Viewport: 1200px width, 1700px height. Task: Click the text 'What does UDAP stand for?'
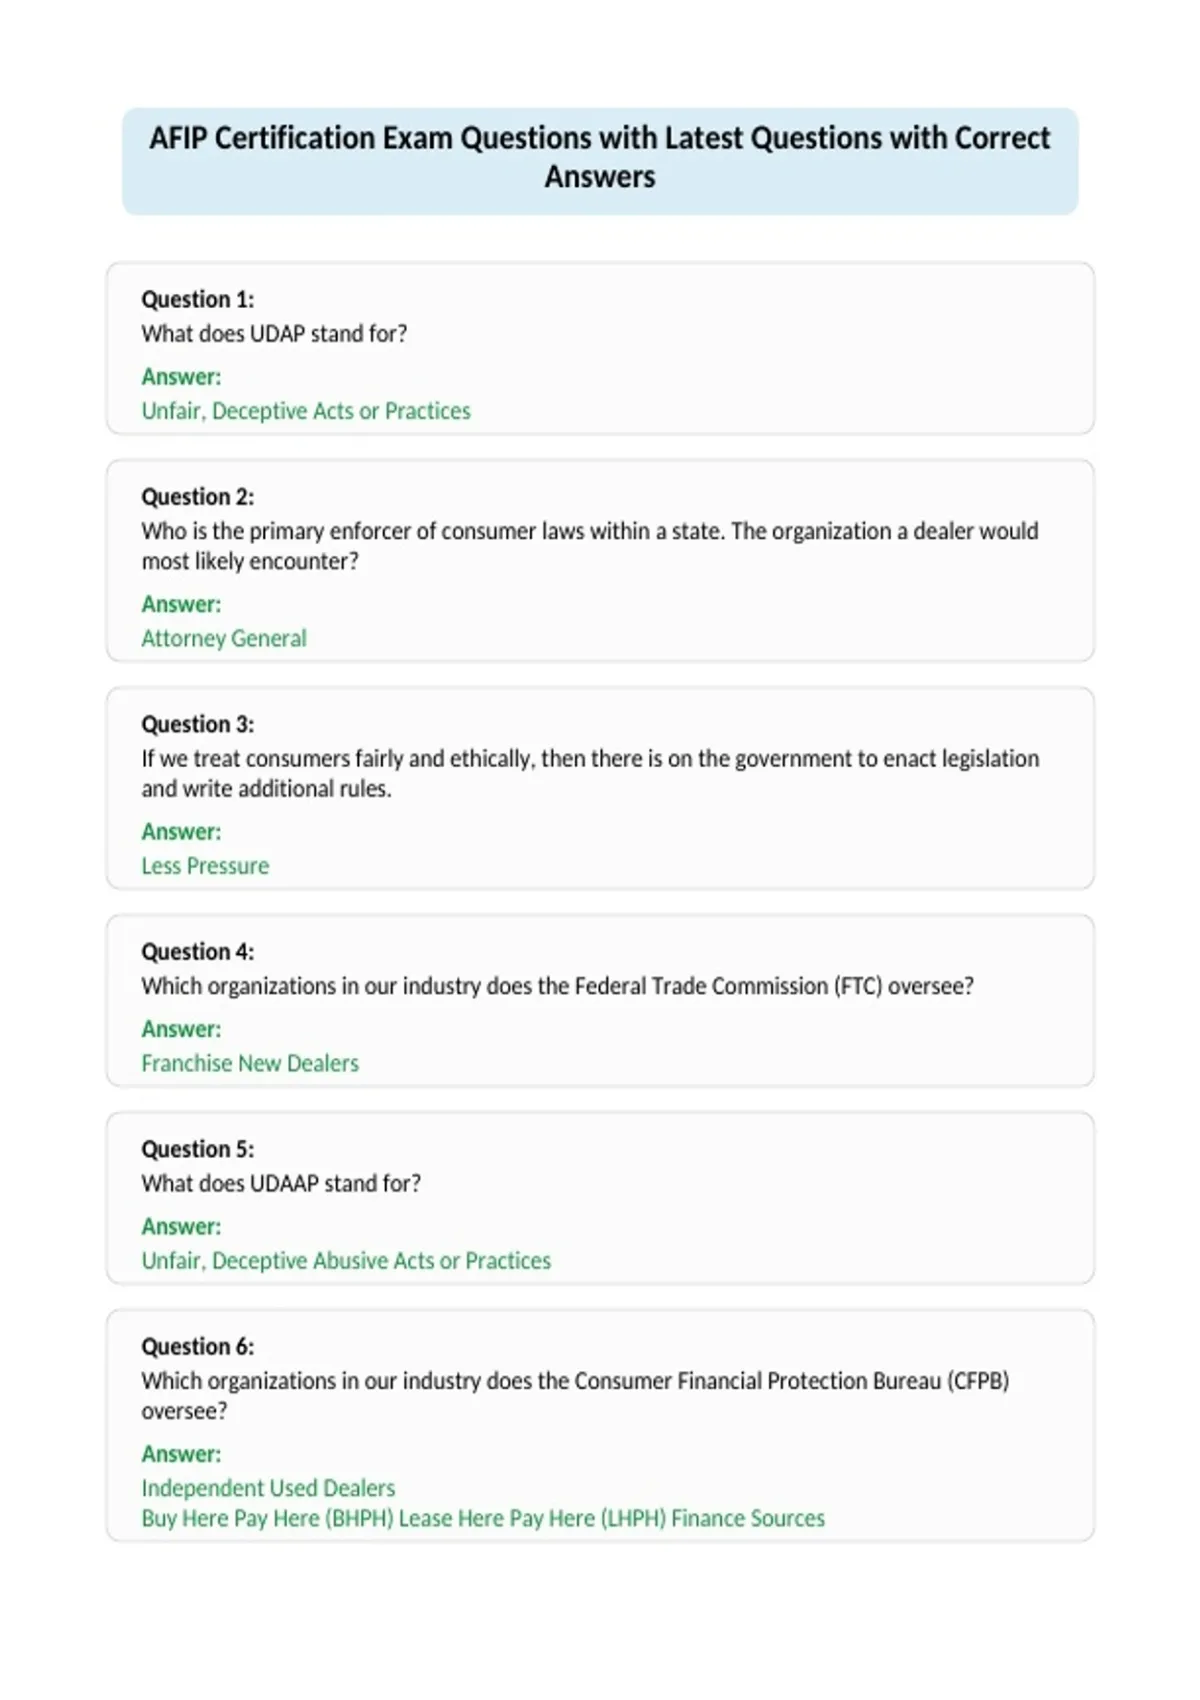point(274,333)
